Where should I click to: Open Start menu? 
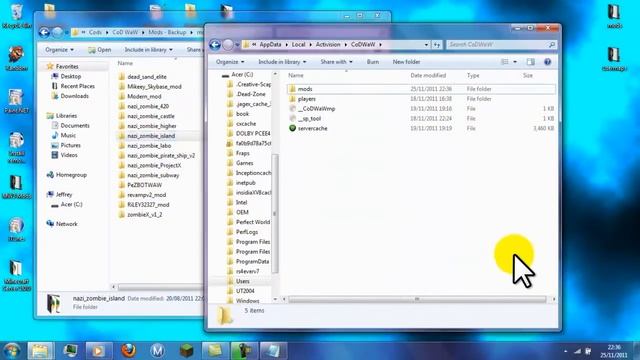tap(11, 351)
